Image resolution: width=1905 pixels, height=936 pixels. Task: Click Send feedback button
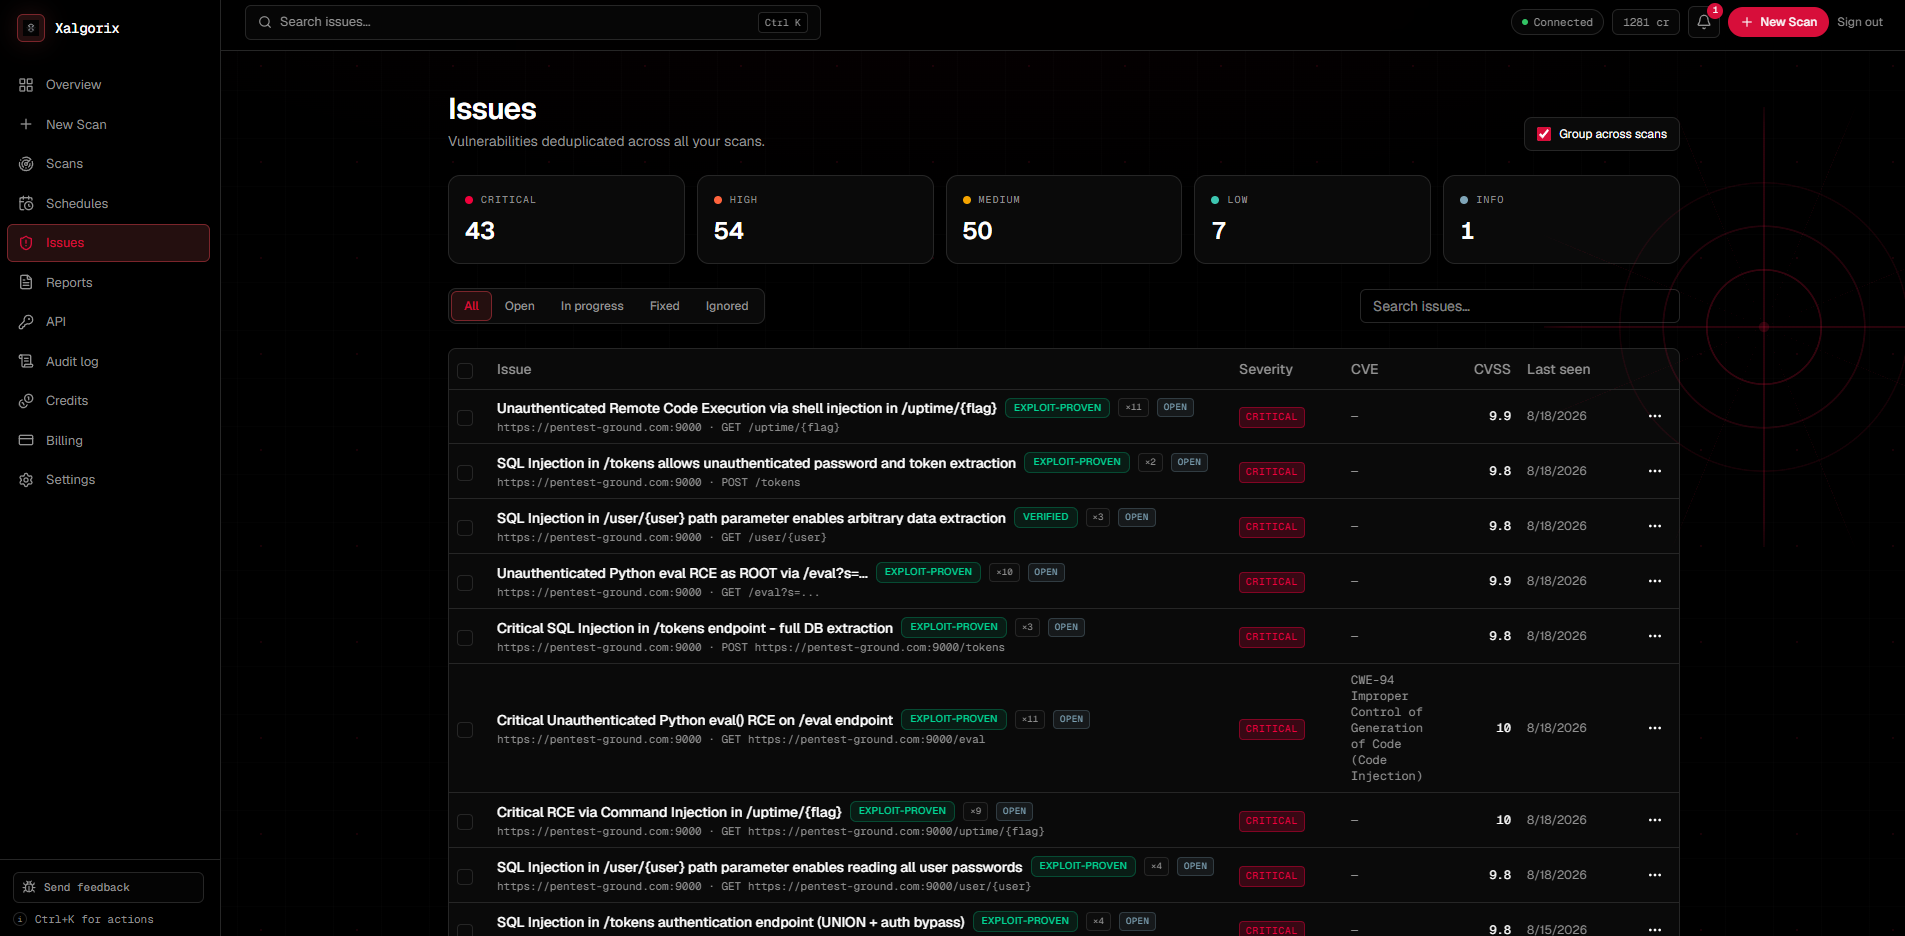tap(108, 887)
